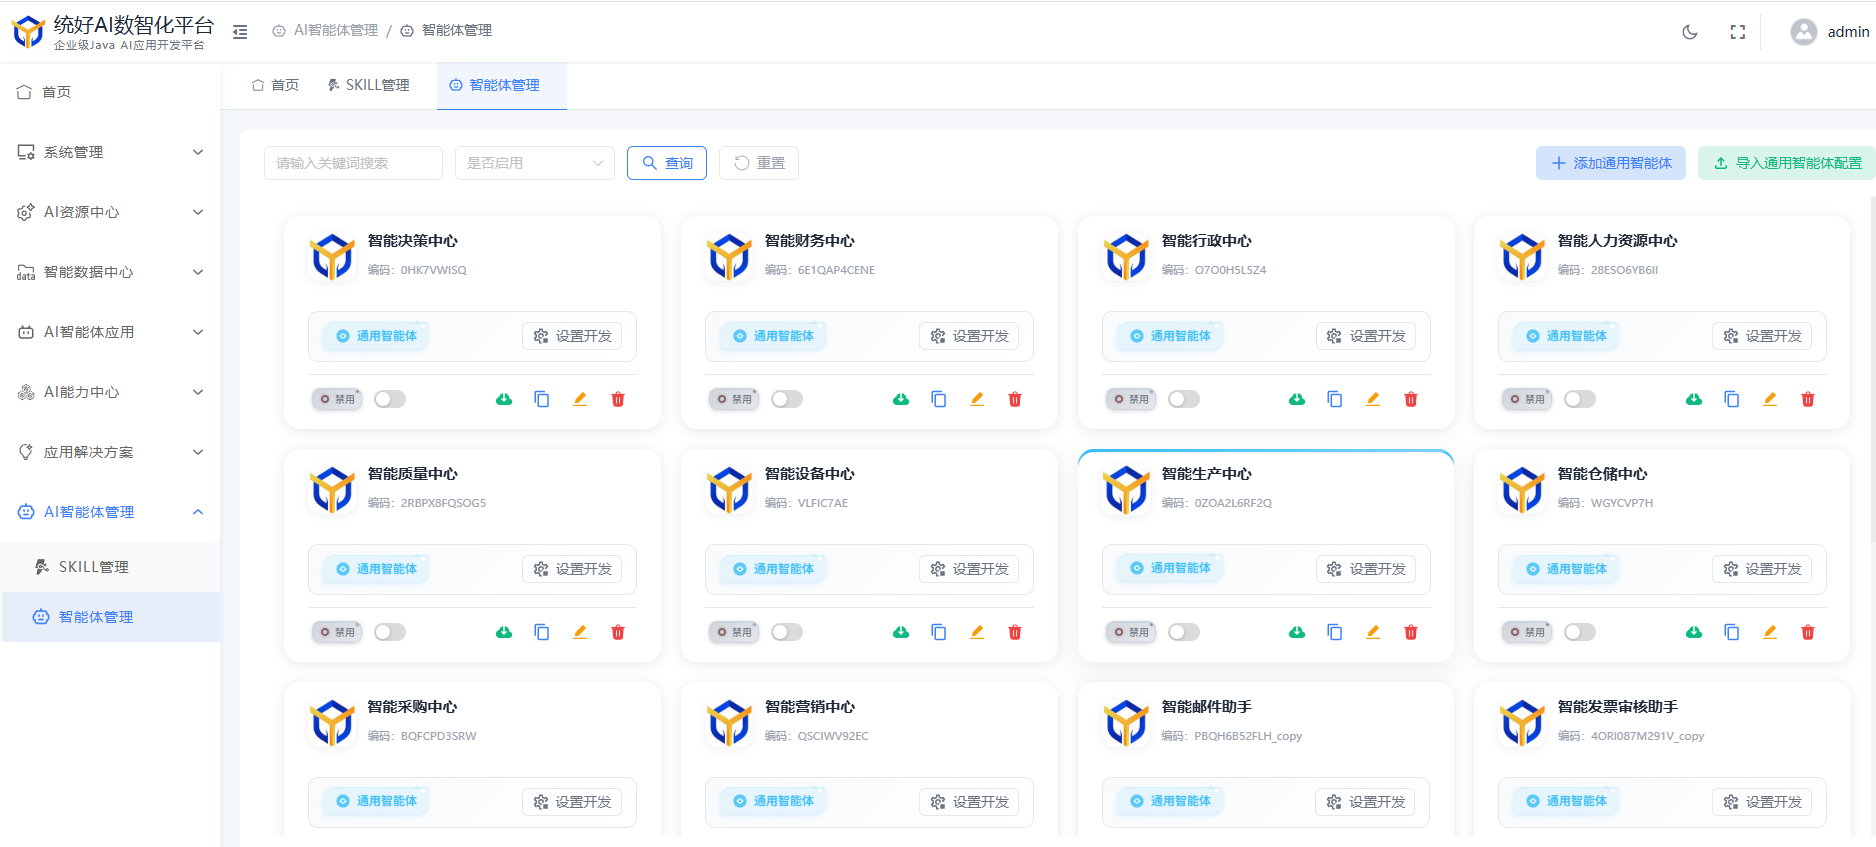
Task: Click the 重置 reset button
Action: click(759, 163)
